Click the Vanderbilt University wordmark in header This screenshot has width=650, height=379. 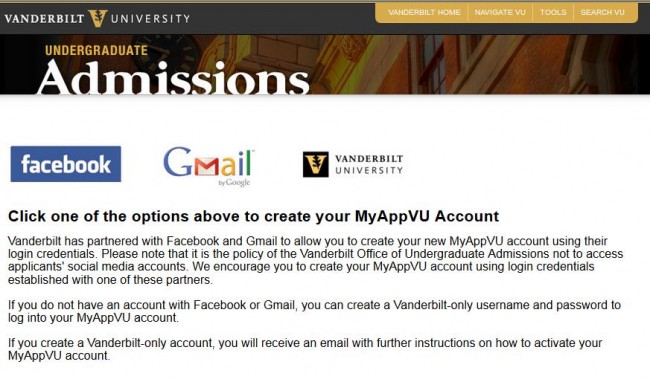(97, 19)
